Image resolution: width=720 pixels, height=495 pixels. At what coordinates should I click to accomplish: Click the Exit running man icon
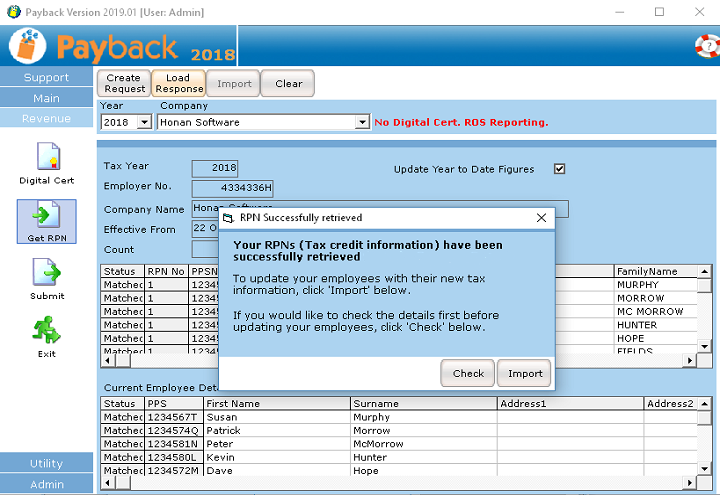pos(47,331)
